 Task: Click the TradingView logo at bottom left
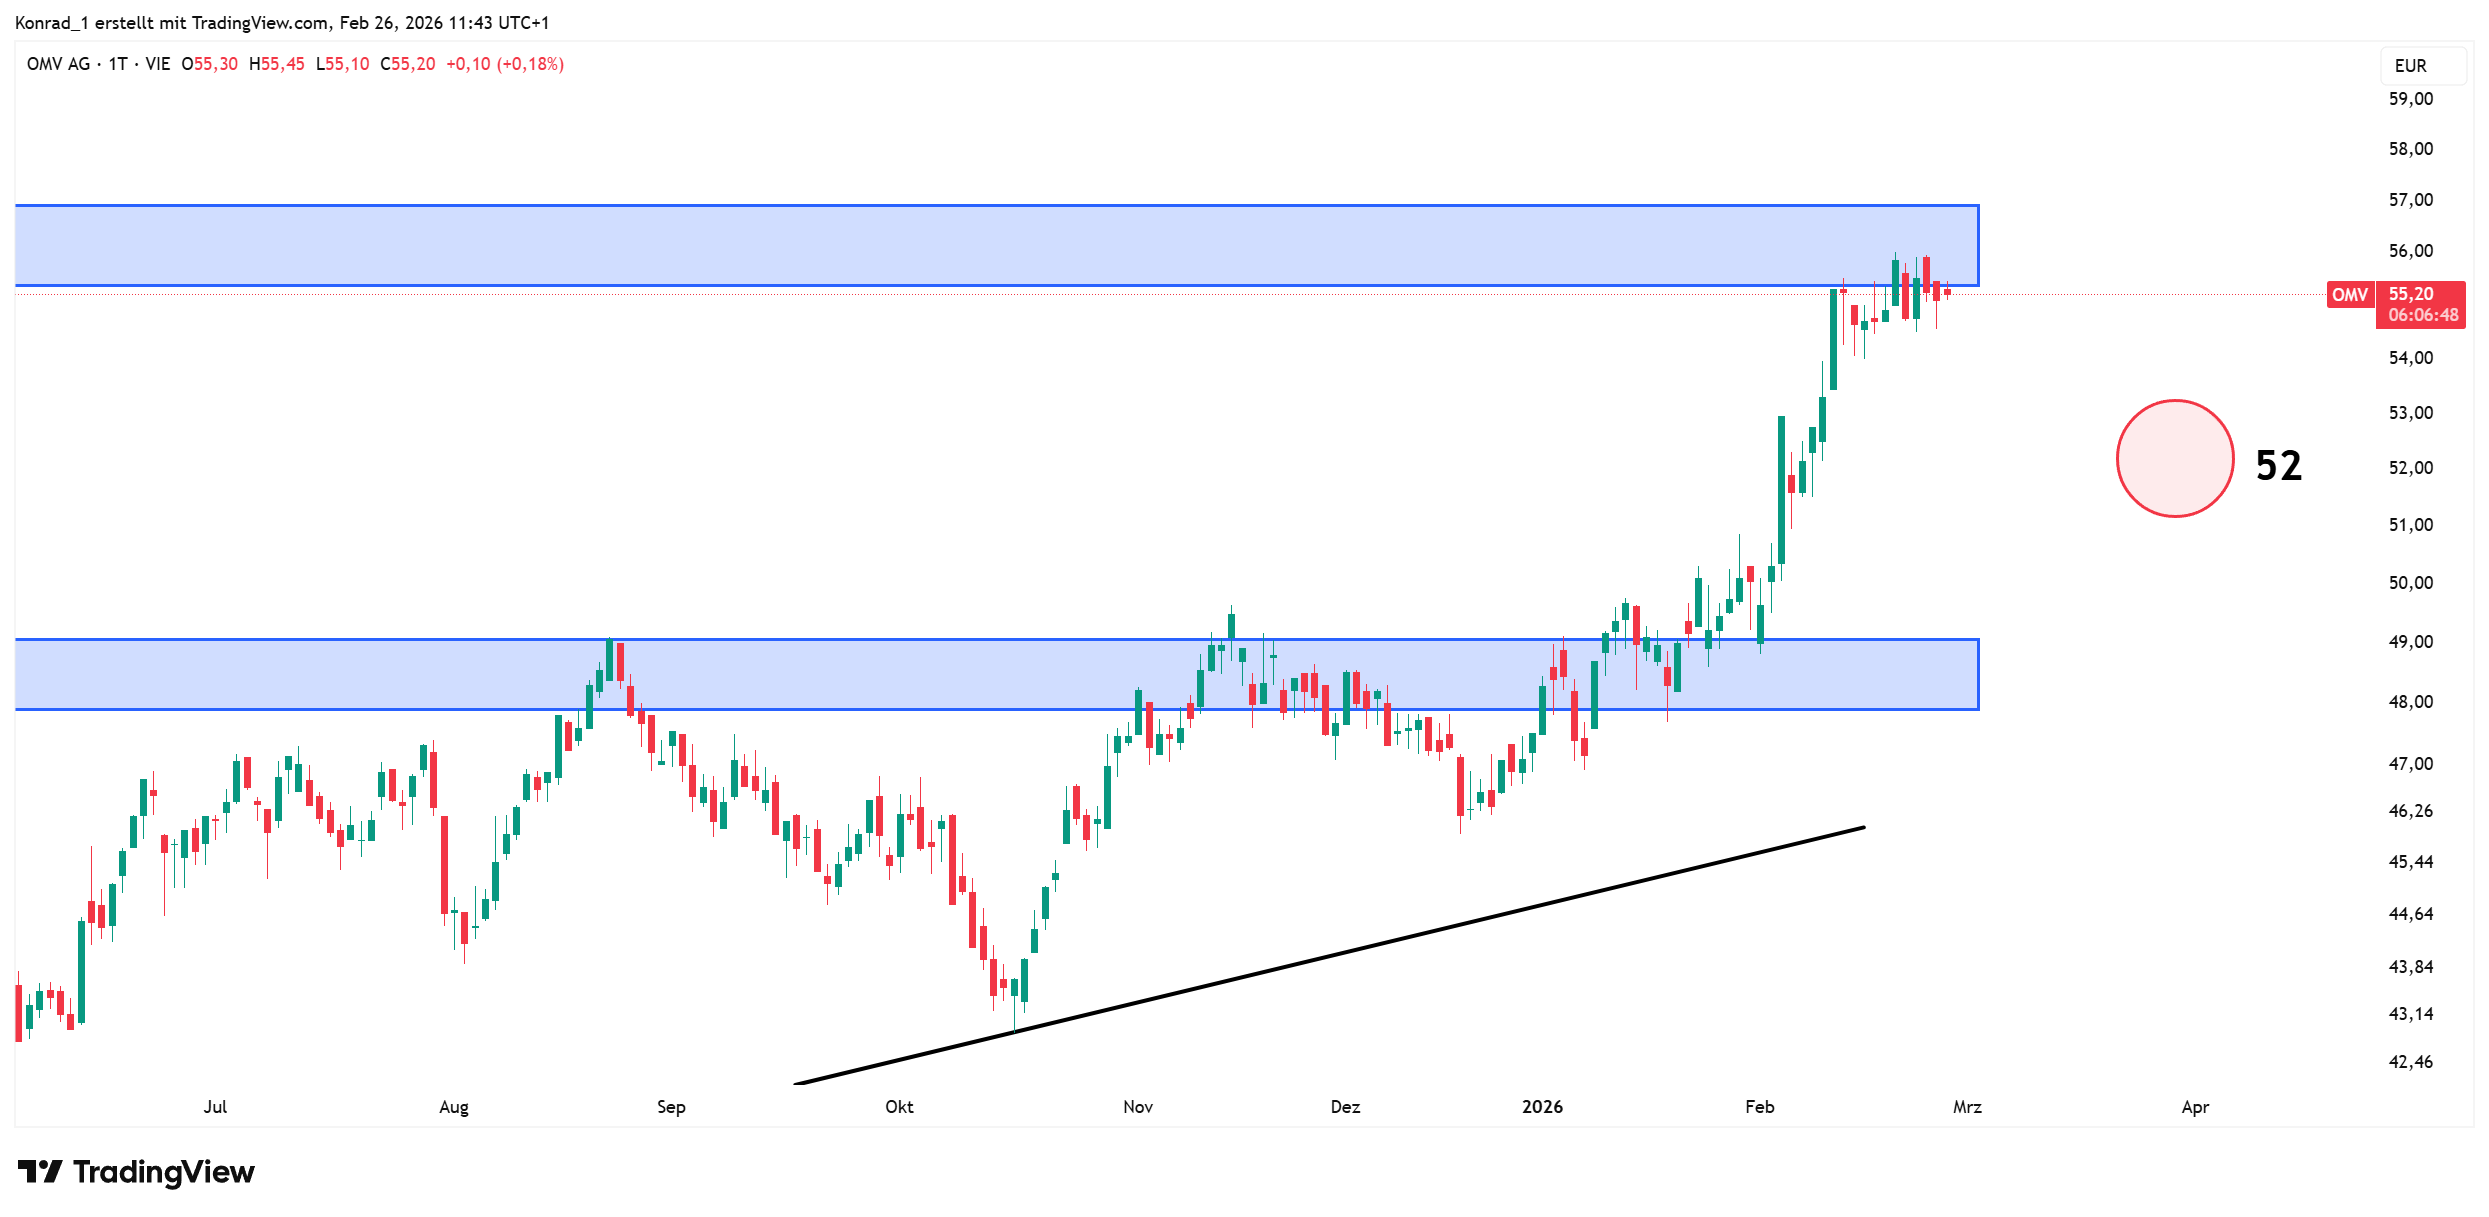136,1171
